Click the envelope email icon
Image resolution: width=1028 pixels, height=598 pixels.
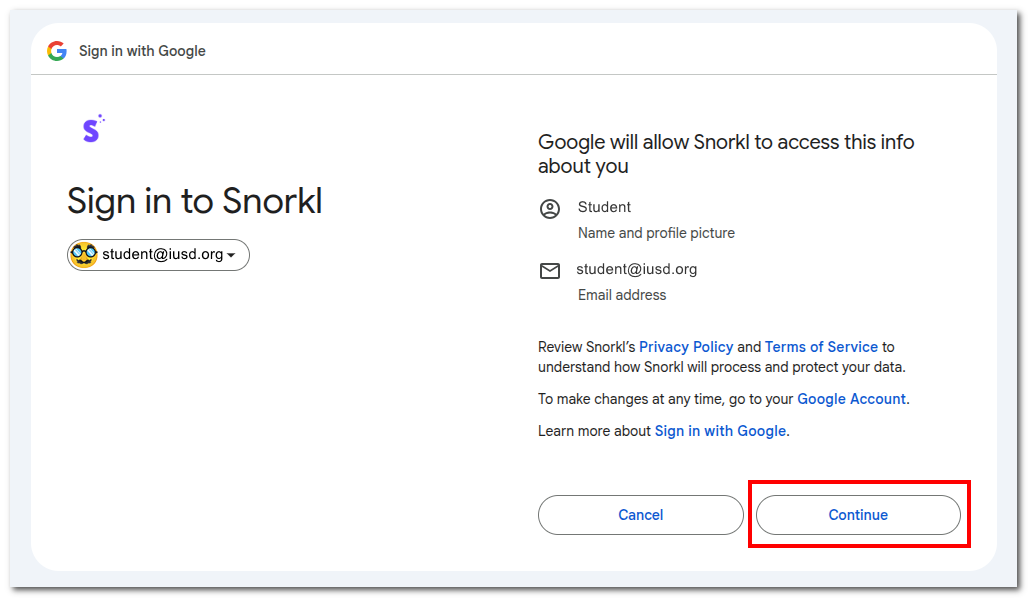tap(549, 271)
